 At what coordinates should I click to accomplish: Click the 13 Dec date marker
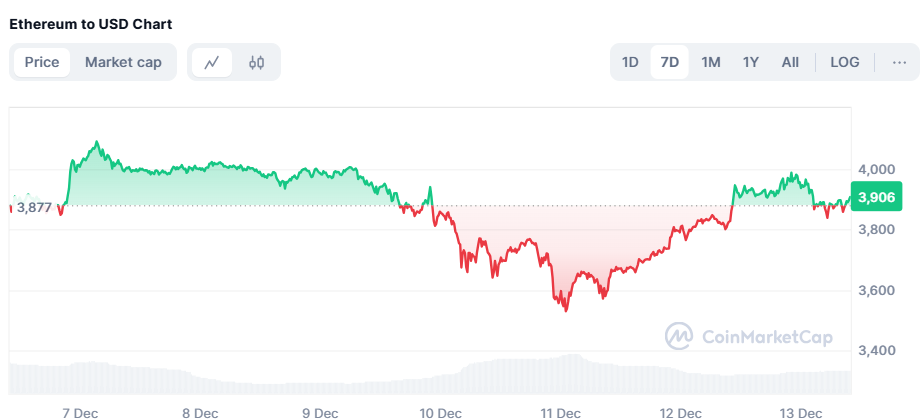[x=801, y=412]
